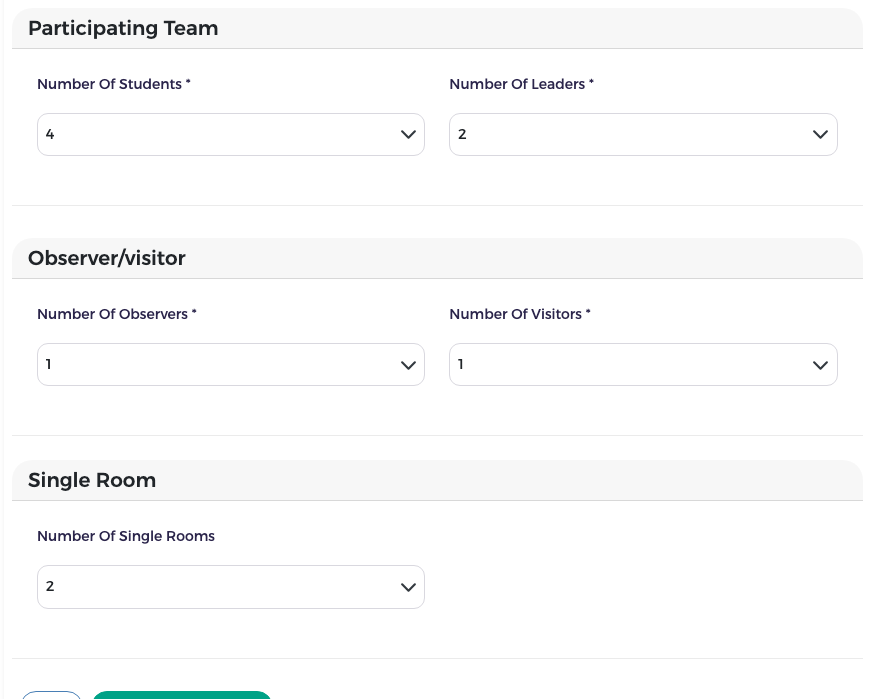Expand the Number Of Visitors dropdown

click(643, 364)
